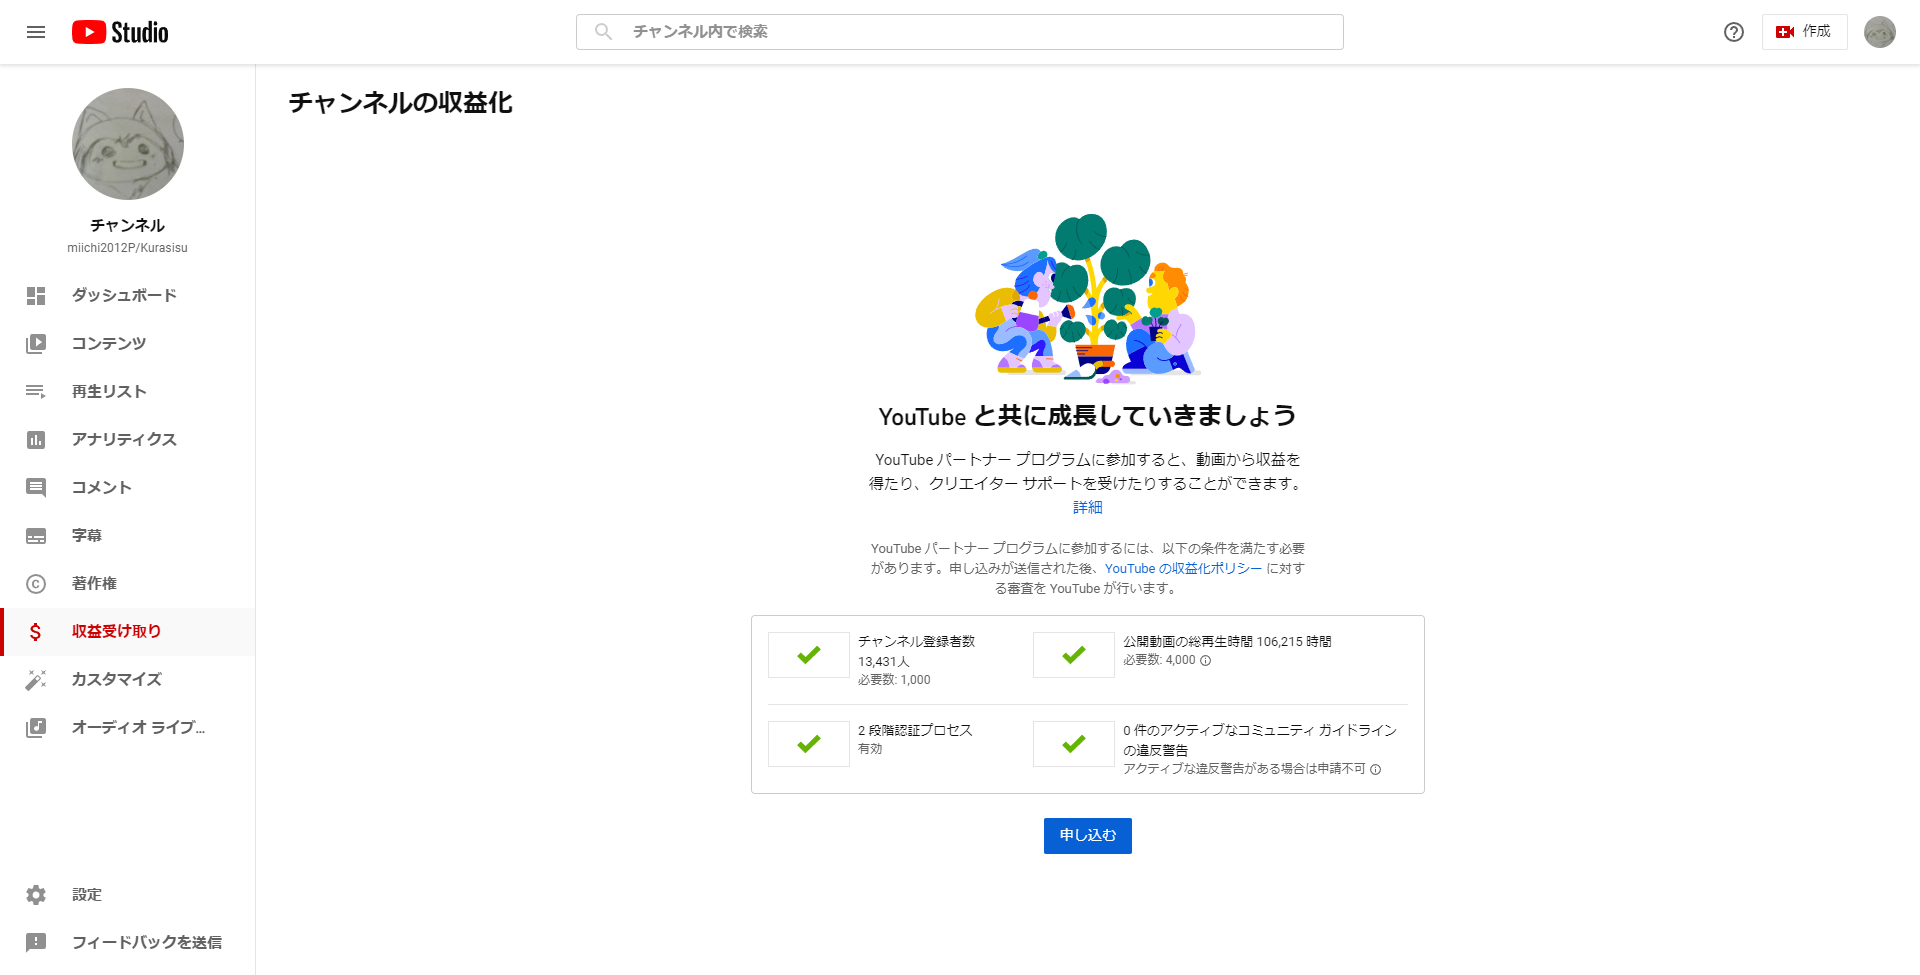Click the 2 段階認証プロセス green checkmark
1920x975 pixels.
click(x=809, y=744)
